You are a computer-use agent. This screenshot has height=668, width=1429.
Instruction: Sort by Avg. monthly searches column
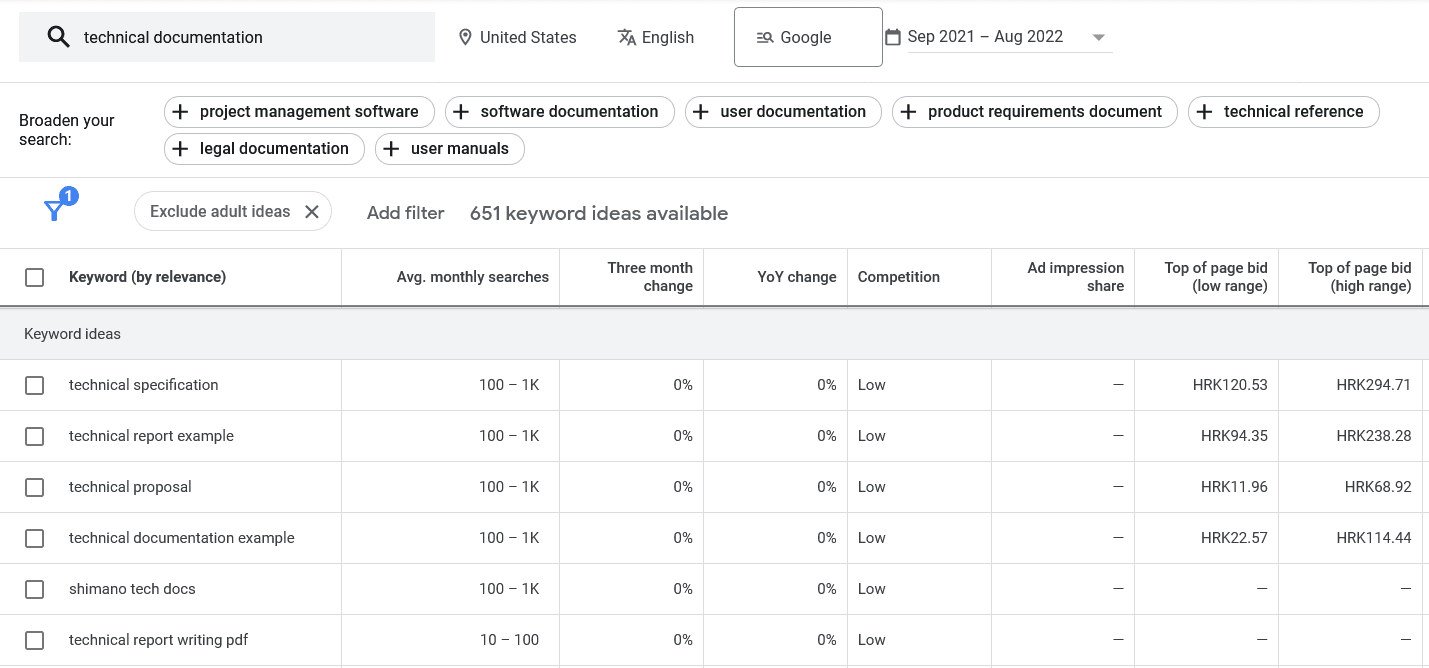[472, 277]
